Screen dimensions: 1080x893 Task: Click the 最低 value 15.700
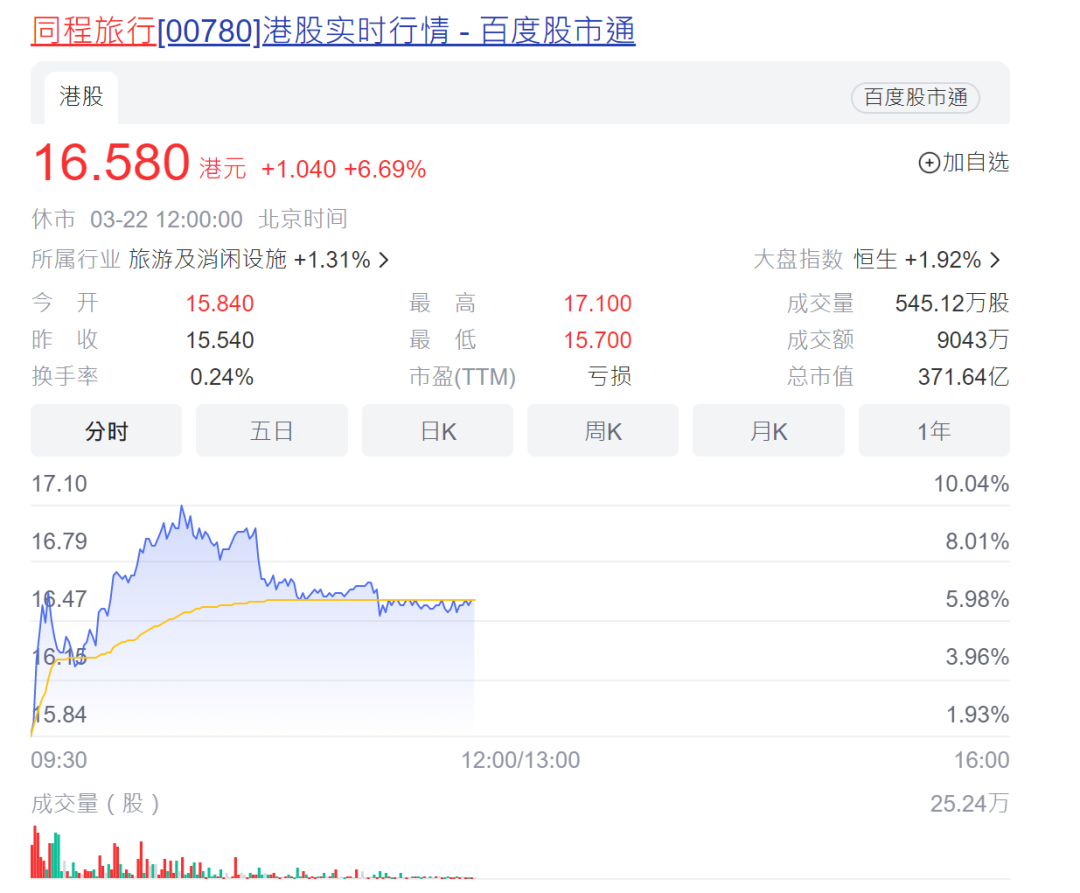coord(597,340)
